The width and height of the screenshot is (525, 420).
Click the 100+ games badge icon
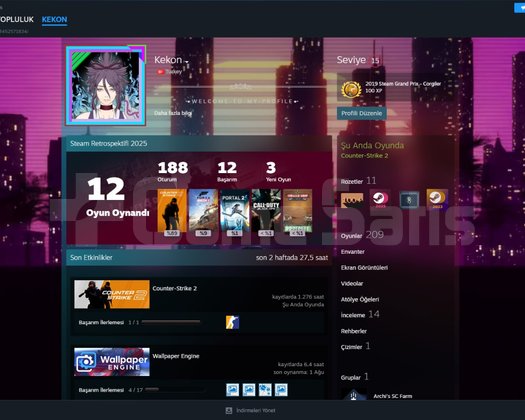352,200
